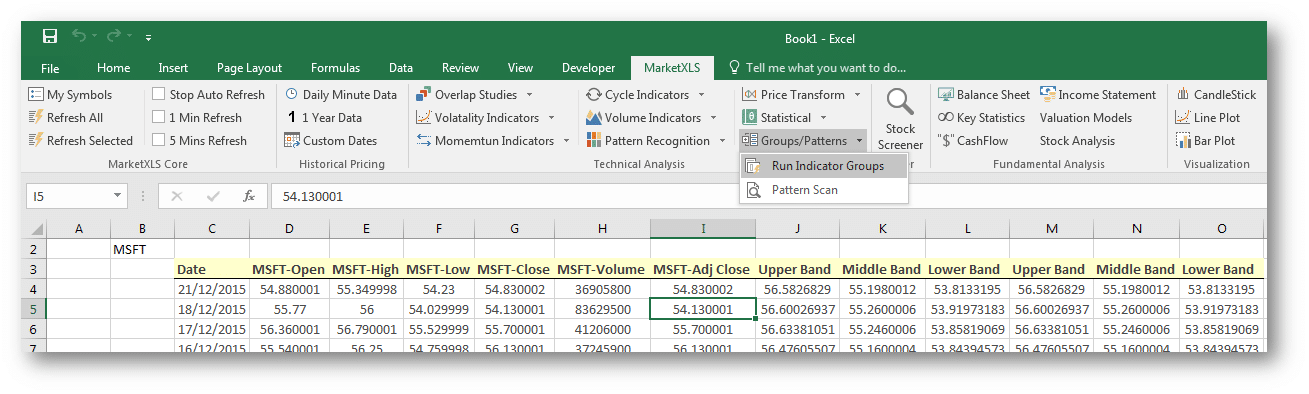This screenshot has width=1309, height=394.
Task: Click Refresh Selected button
Action: tap(80, 141)
